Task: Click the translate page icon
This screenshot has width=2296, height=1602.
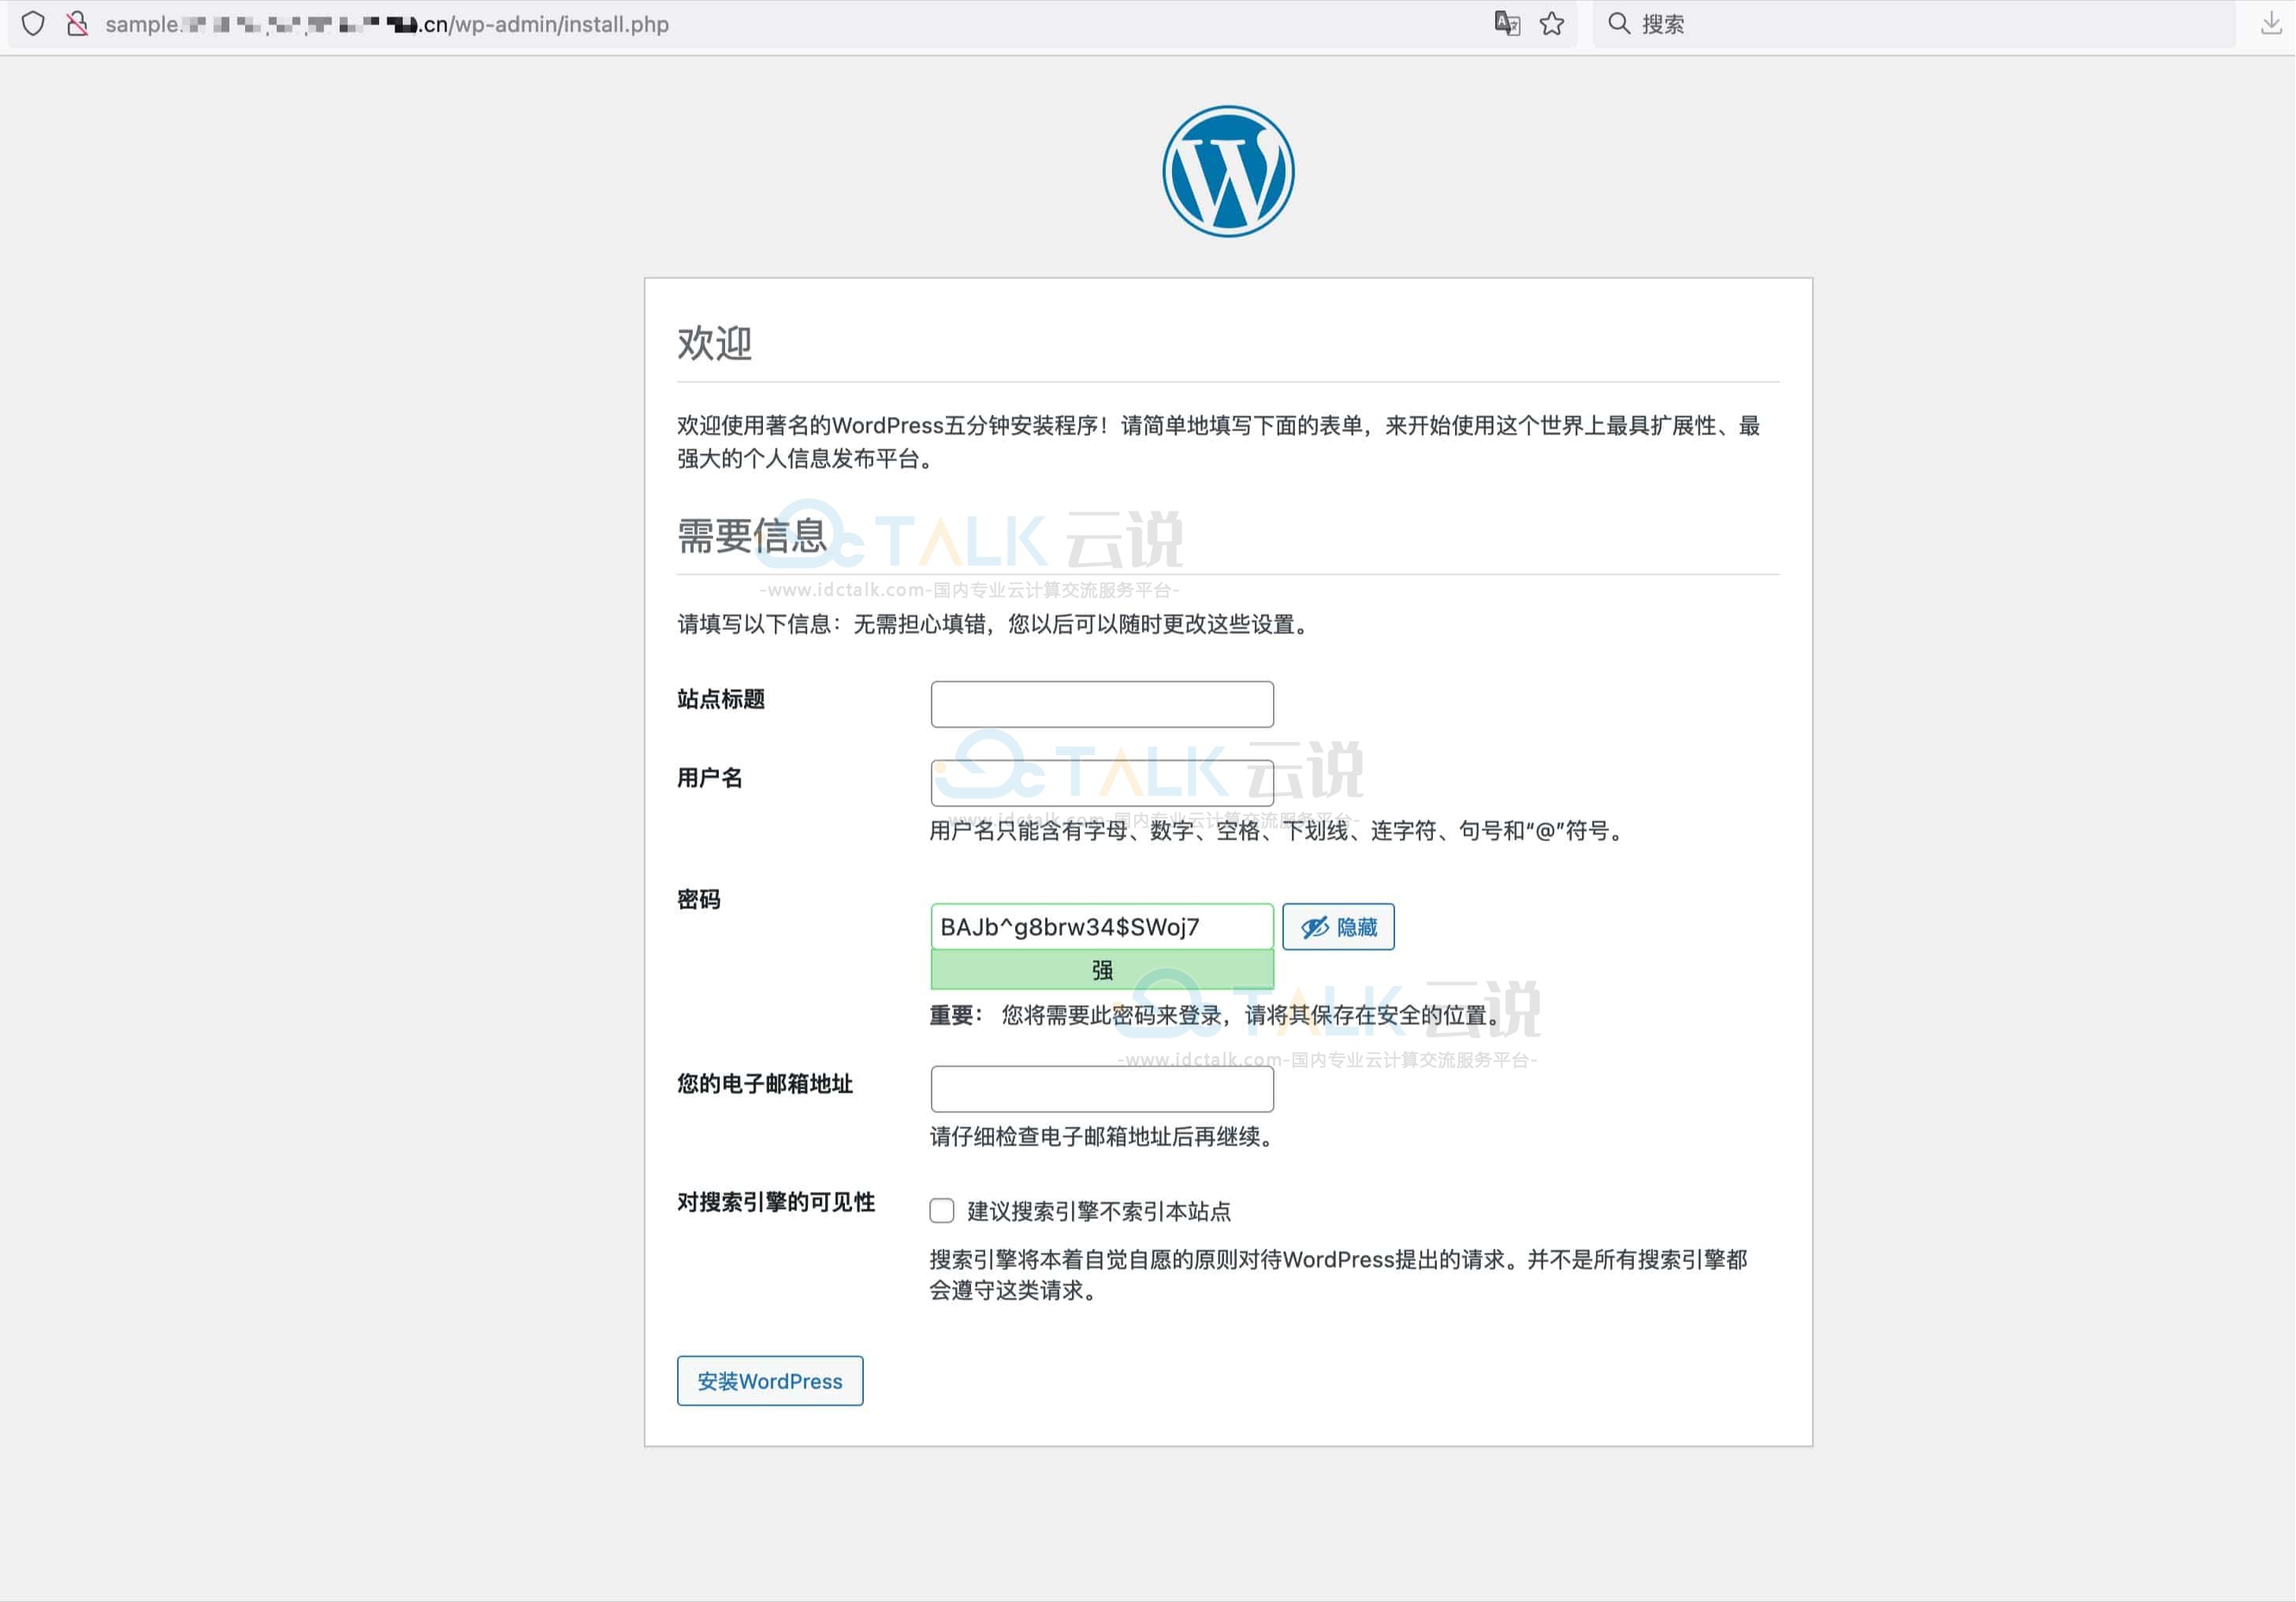Action: (x=1507, y=24)
